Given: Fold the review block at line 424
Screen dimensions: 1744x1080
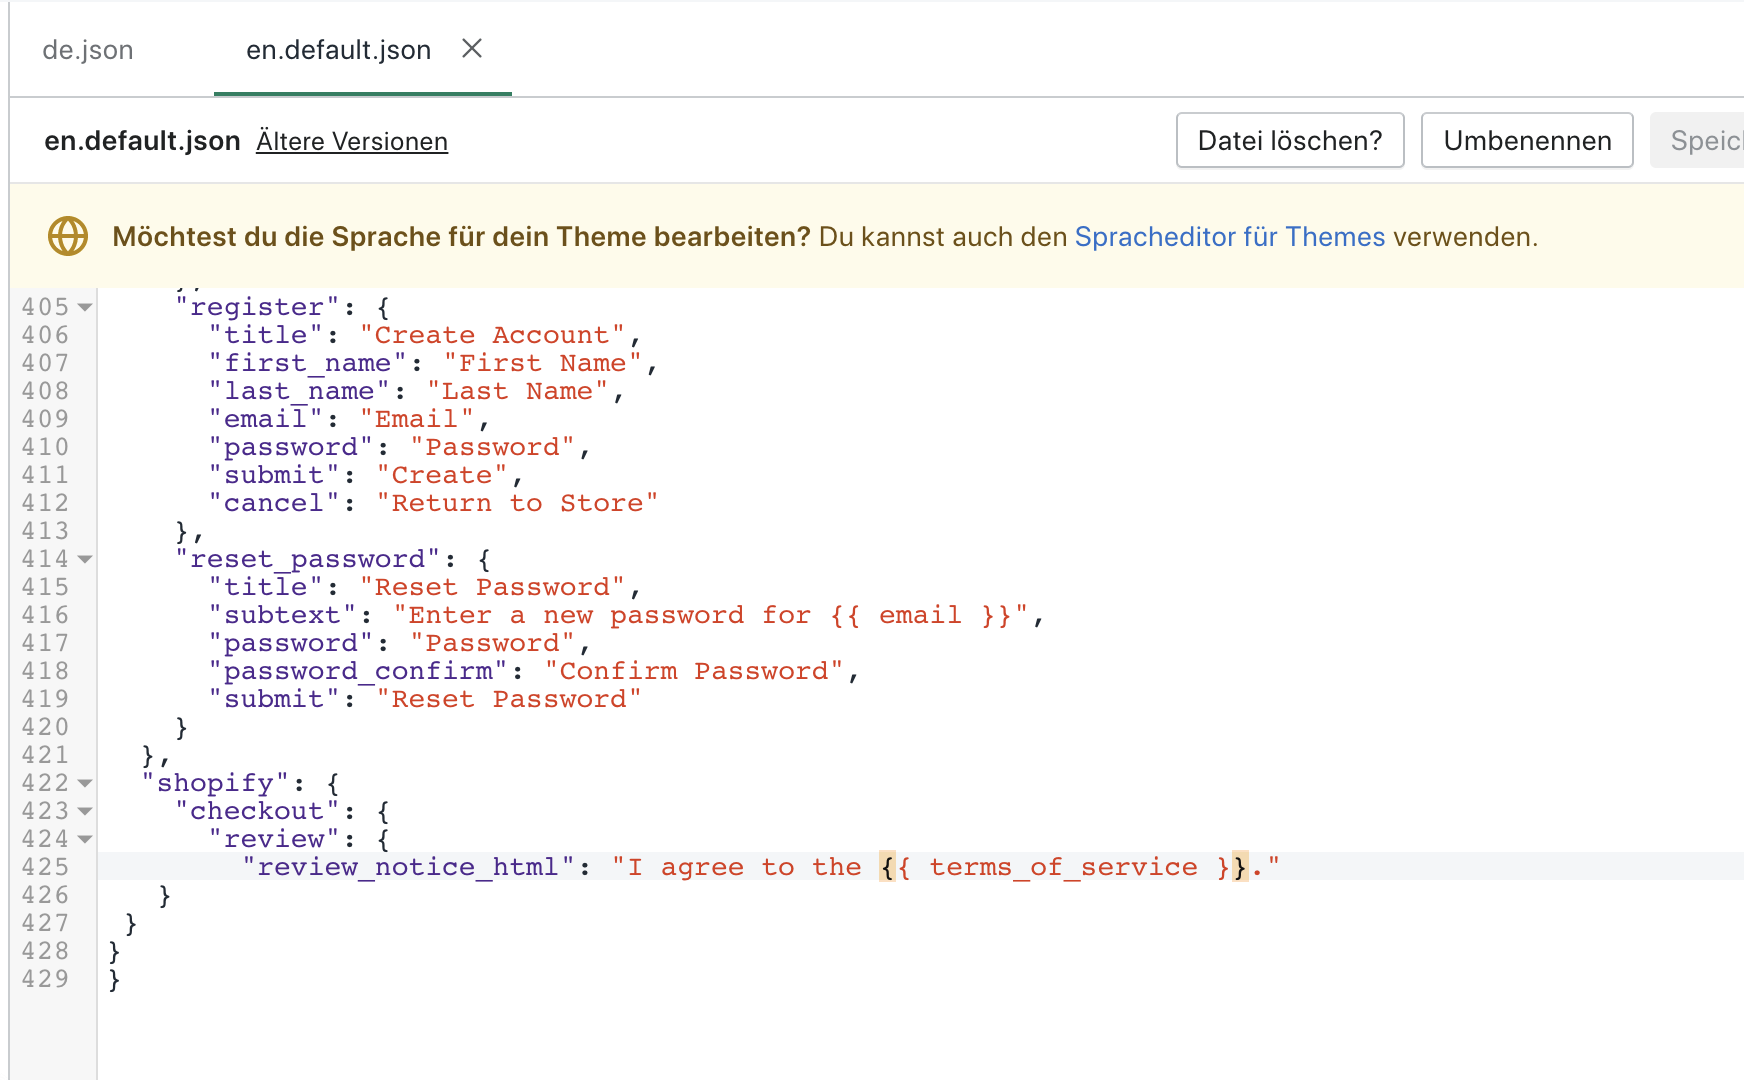Looking at the screenshot, I should click(x=85, y=839).
